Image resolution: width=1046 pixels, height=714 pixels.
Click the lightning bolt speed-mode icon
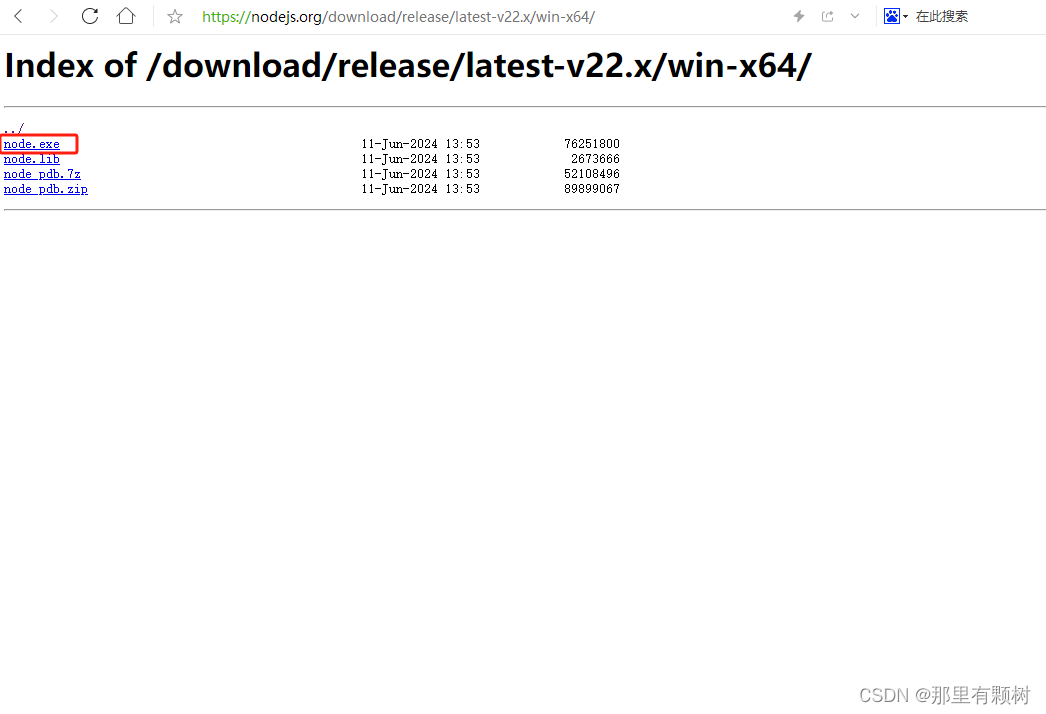click(x=799, y=16)
